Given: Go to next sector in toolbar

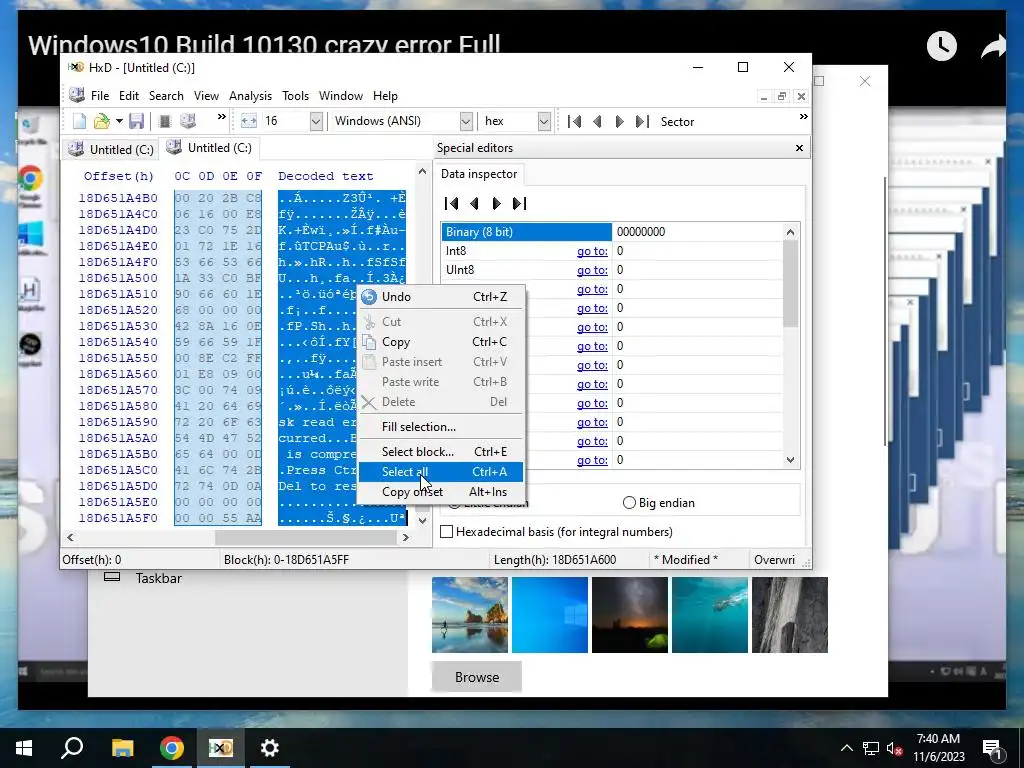Looking at the screenshot, I should pyautogui.click(x=619, y=121).
